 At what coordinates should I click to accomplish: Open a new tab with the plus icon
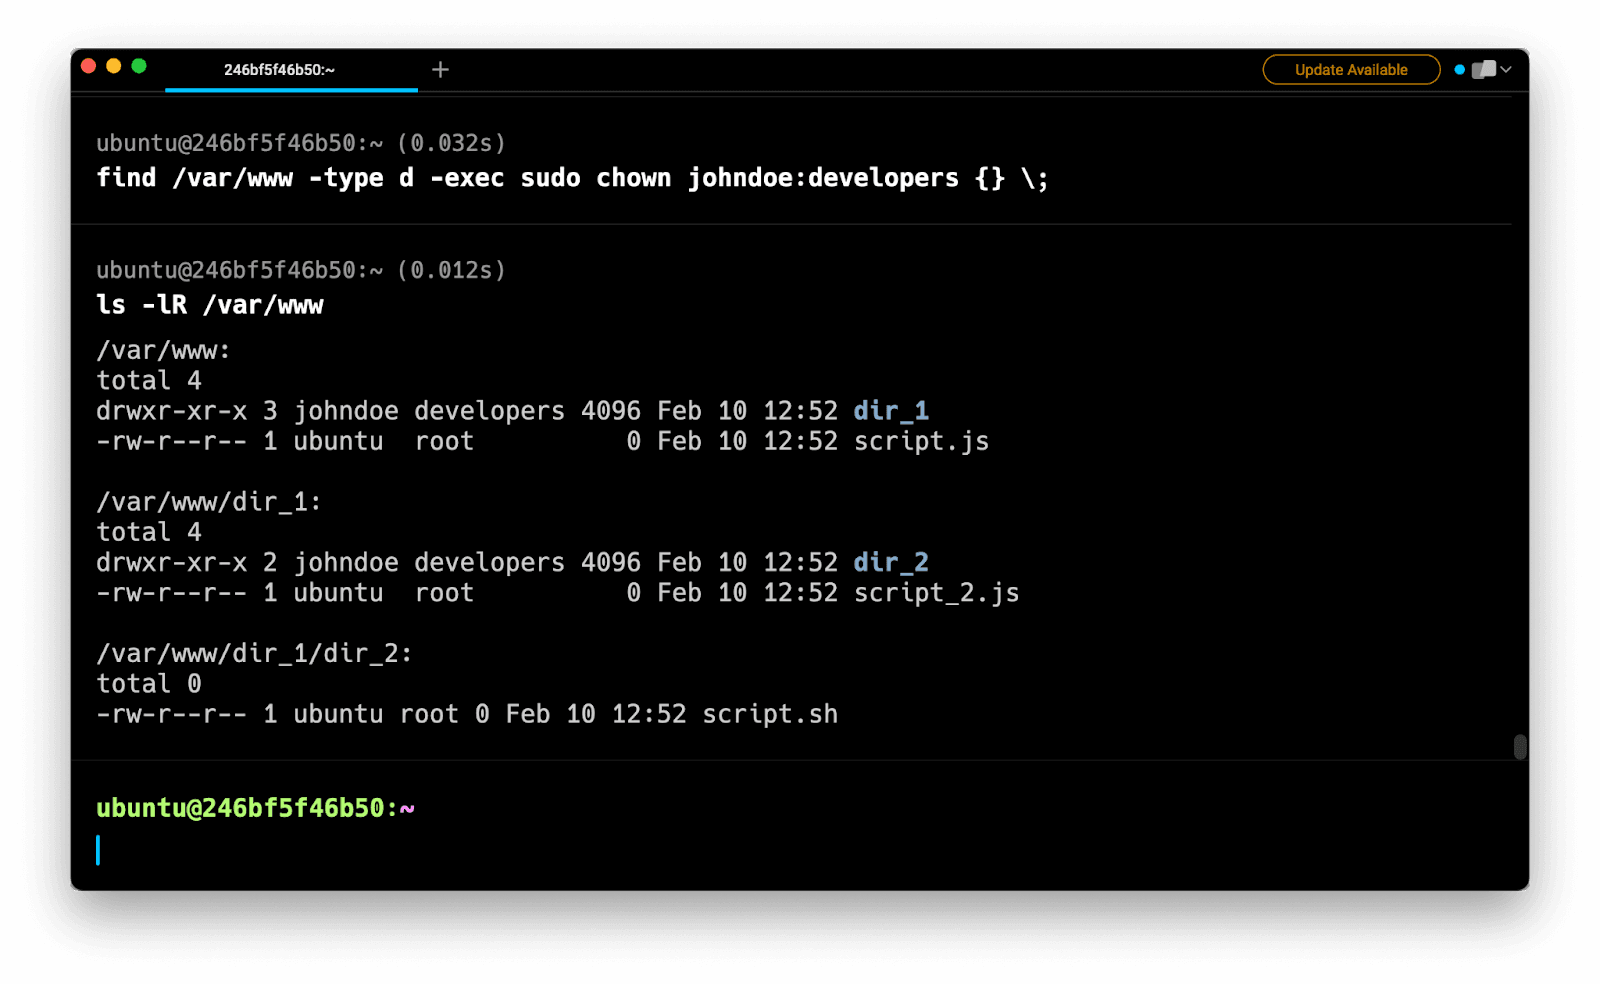(440, 70)
